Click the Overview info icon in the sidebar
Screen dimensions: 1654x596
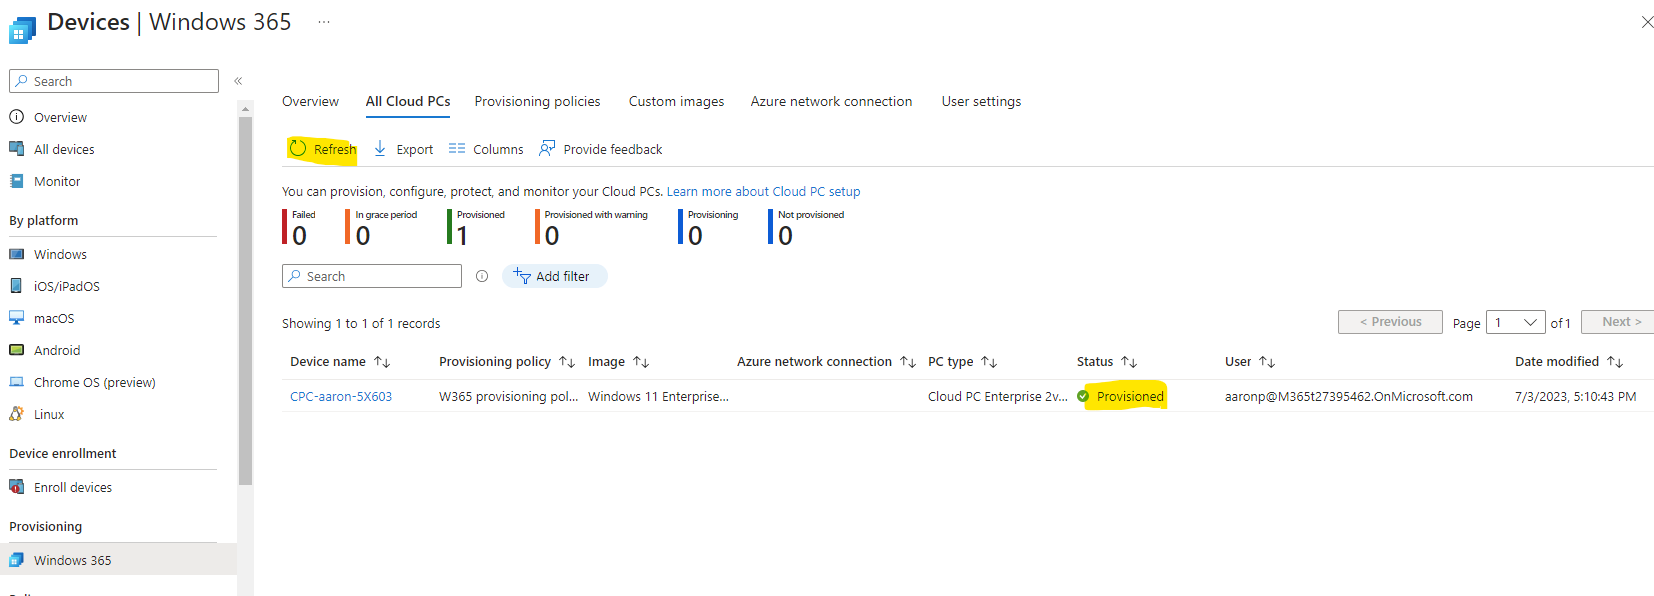coord(17,117)
